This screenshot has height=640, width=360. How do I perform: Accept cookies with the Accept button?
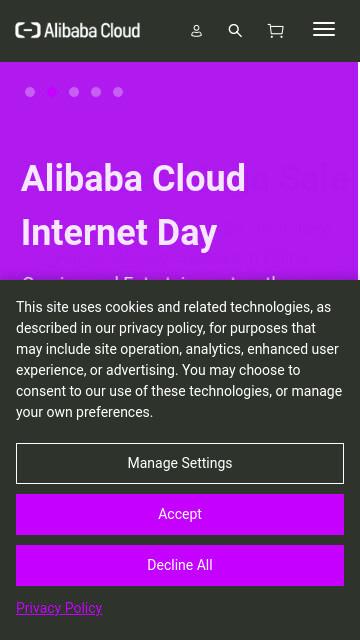(x=180, y=514)
